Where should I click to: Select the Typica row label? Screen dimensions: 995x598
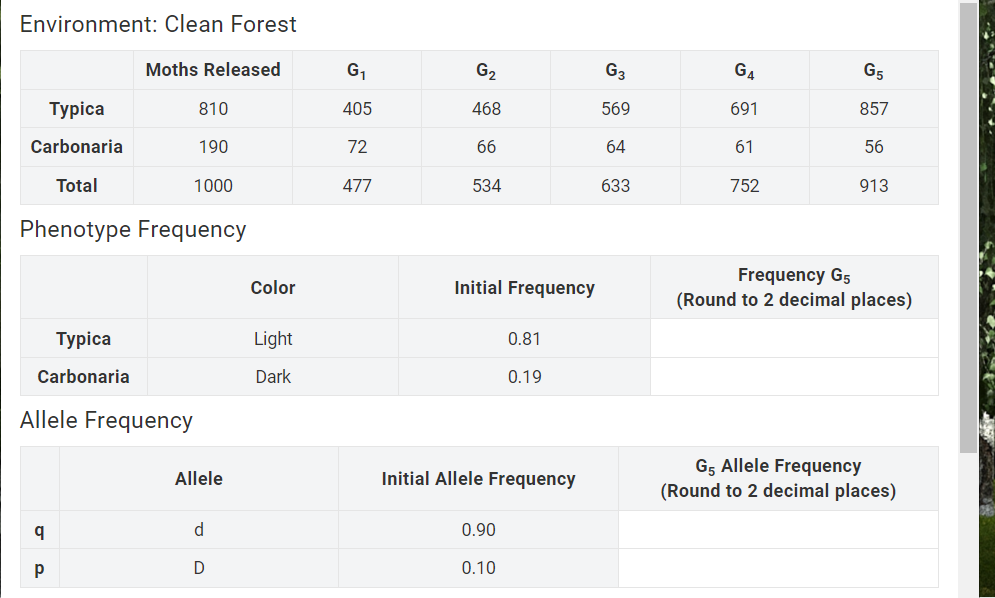[76, 108]
